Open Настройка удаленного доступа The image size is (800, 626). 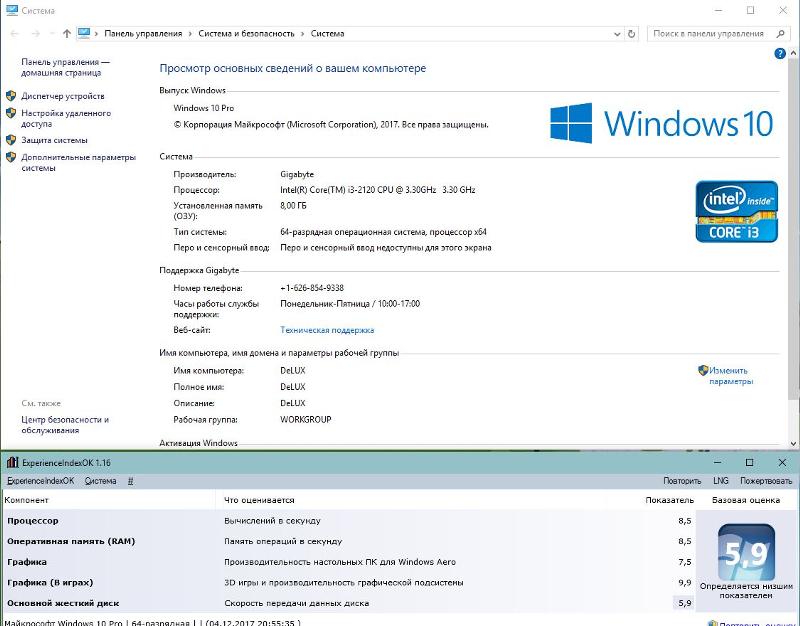click(66, 118)
